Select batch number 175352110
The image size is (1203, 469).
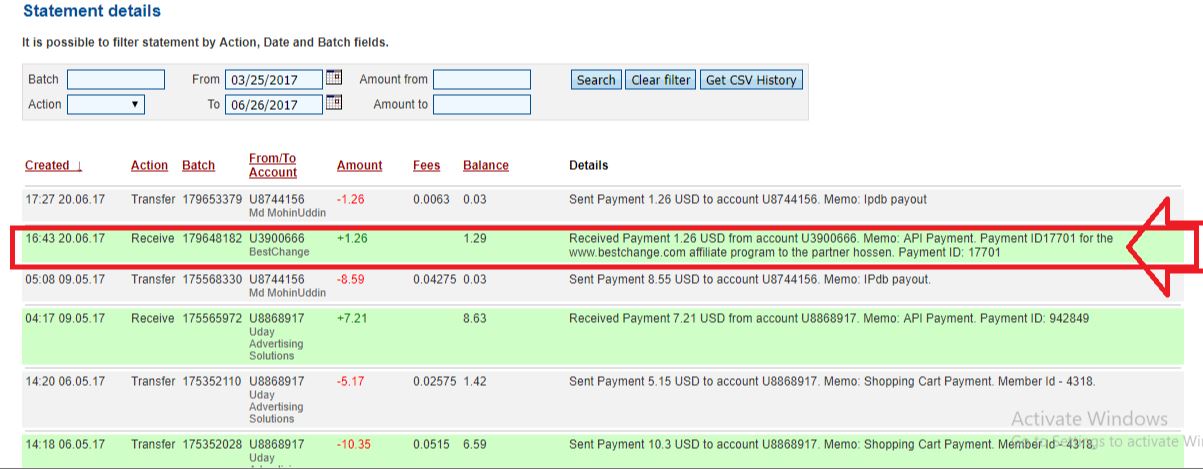[212, 381]
